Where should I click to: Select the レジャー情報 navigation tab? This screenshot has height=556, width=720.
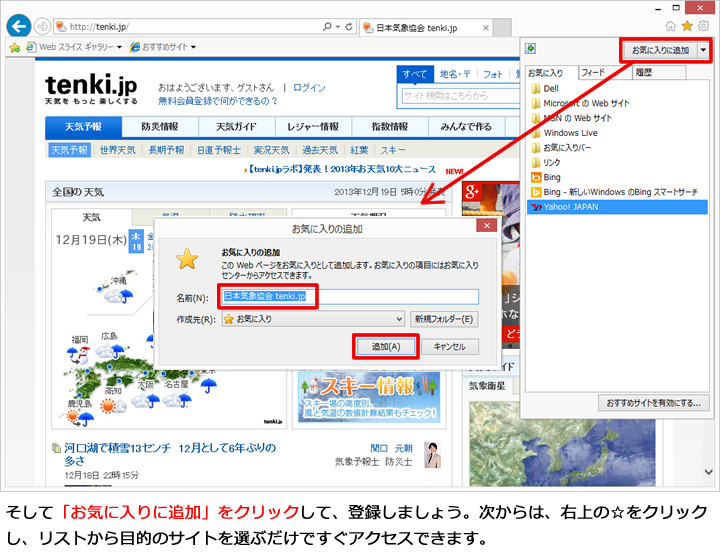tap(313, 127)
